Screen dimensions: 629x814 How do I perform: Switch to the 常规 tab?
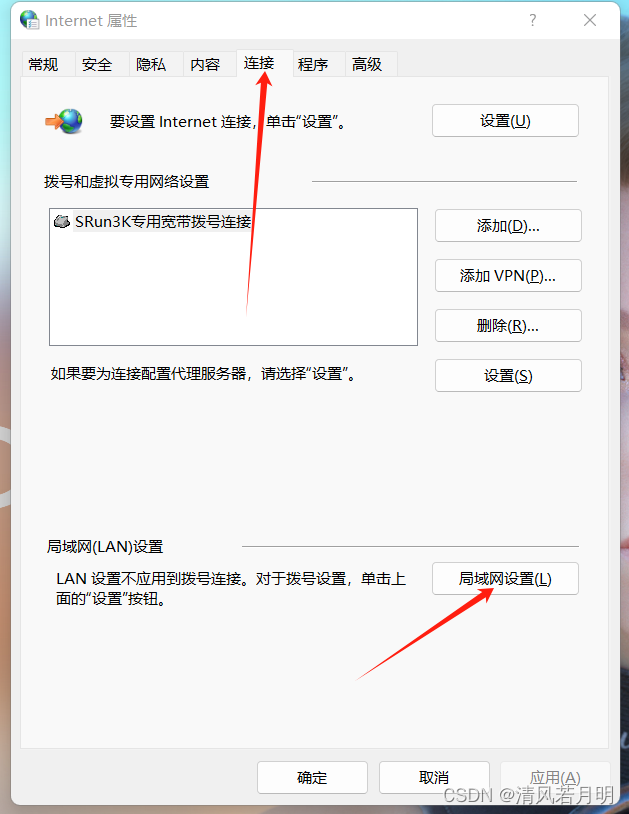click(x=43, y=64)
